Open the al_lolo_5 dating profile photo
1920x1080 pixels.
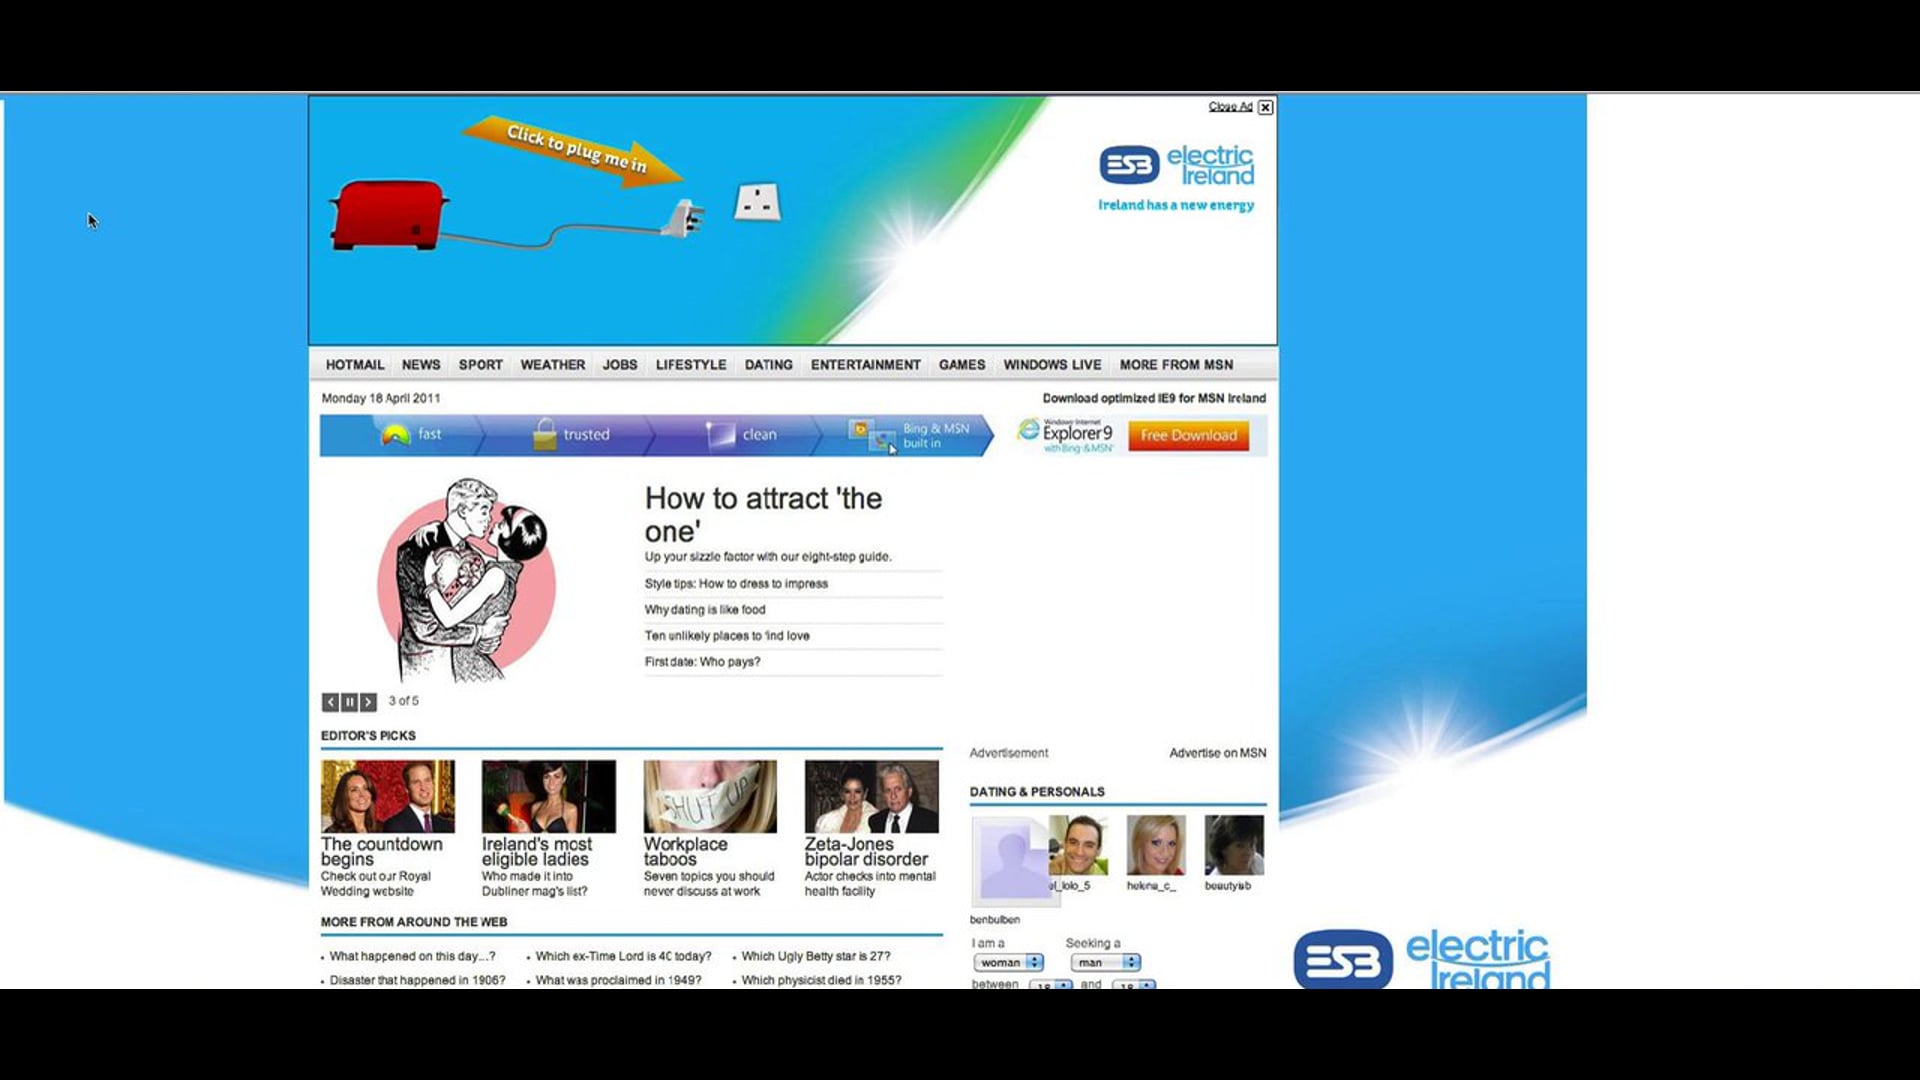click(1078, 845)
